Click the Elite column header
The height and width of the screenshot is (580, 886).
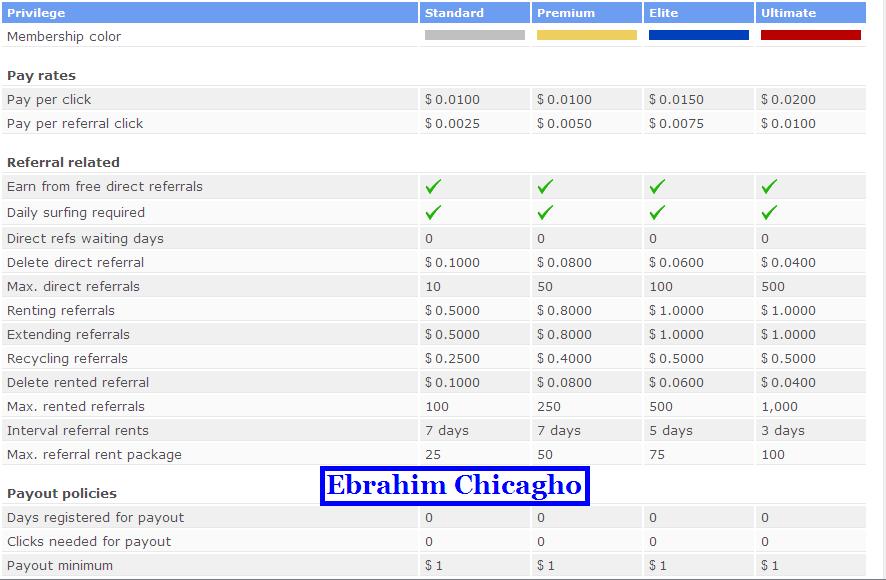[x=698, y=12]
